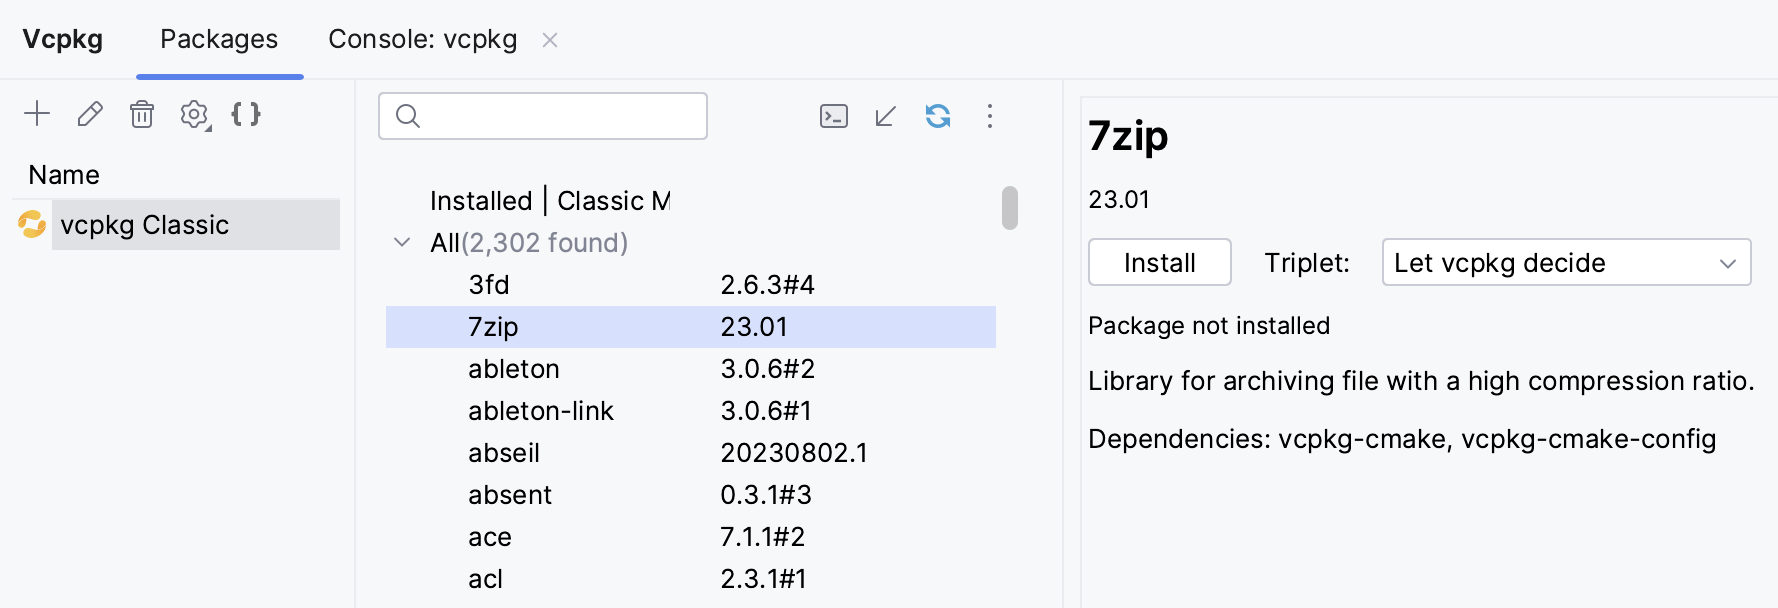Viewport: 1778px width, 608px height.
Task: Filter packages by Installed
Action: coord(480,200)
